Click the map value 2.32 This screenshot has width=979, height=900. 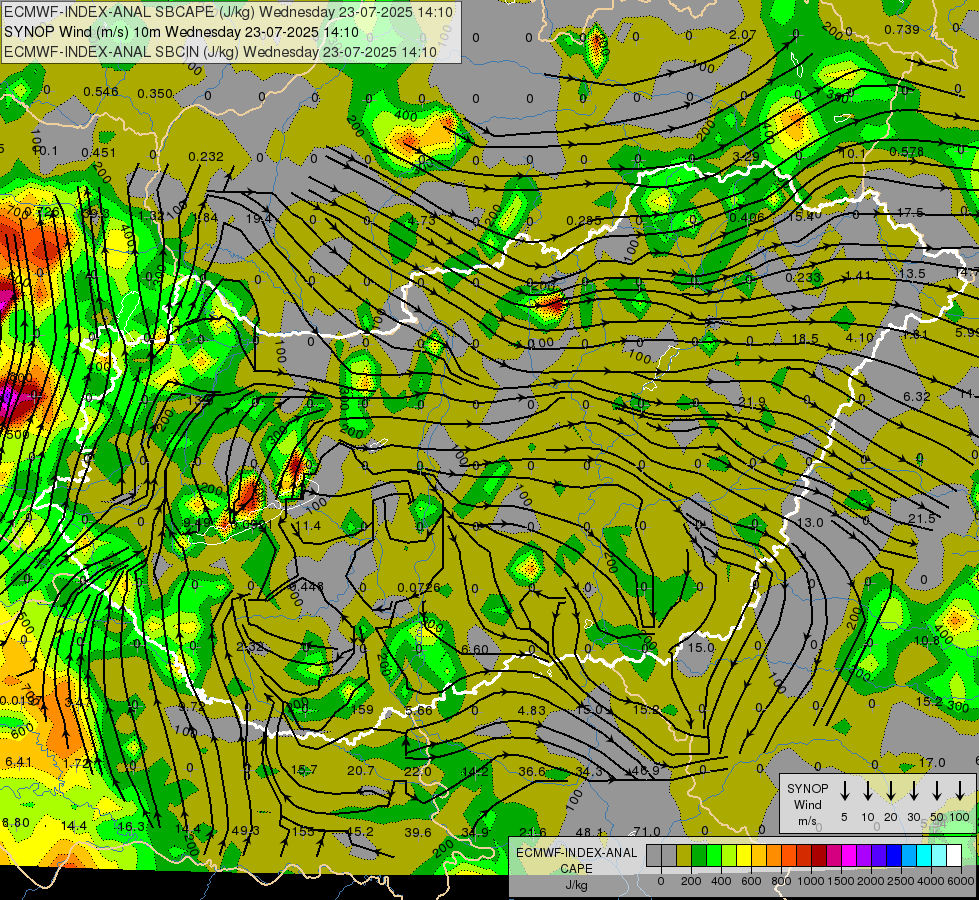point(250,646)
